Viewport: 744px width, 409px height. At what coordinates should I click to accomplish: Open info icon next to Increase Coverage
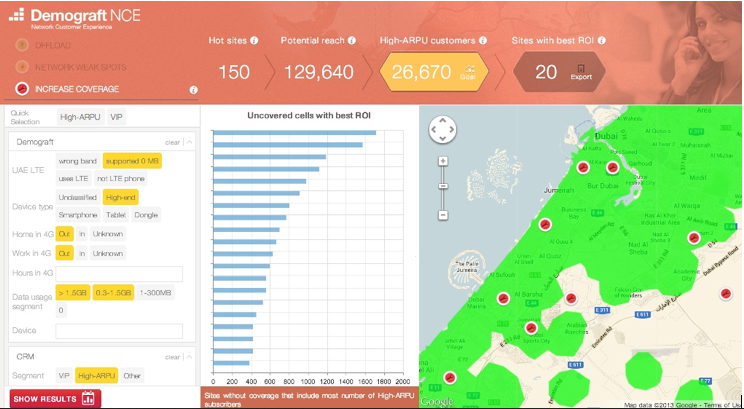[193, 89]
